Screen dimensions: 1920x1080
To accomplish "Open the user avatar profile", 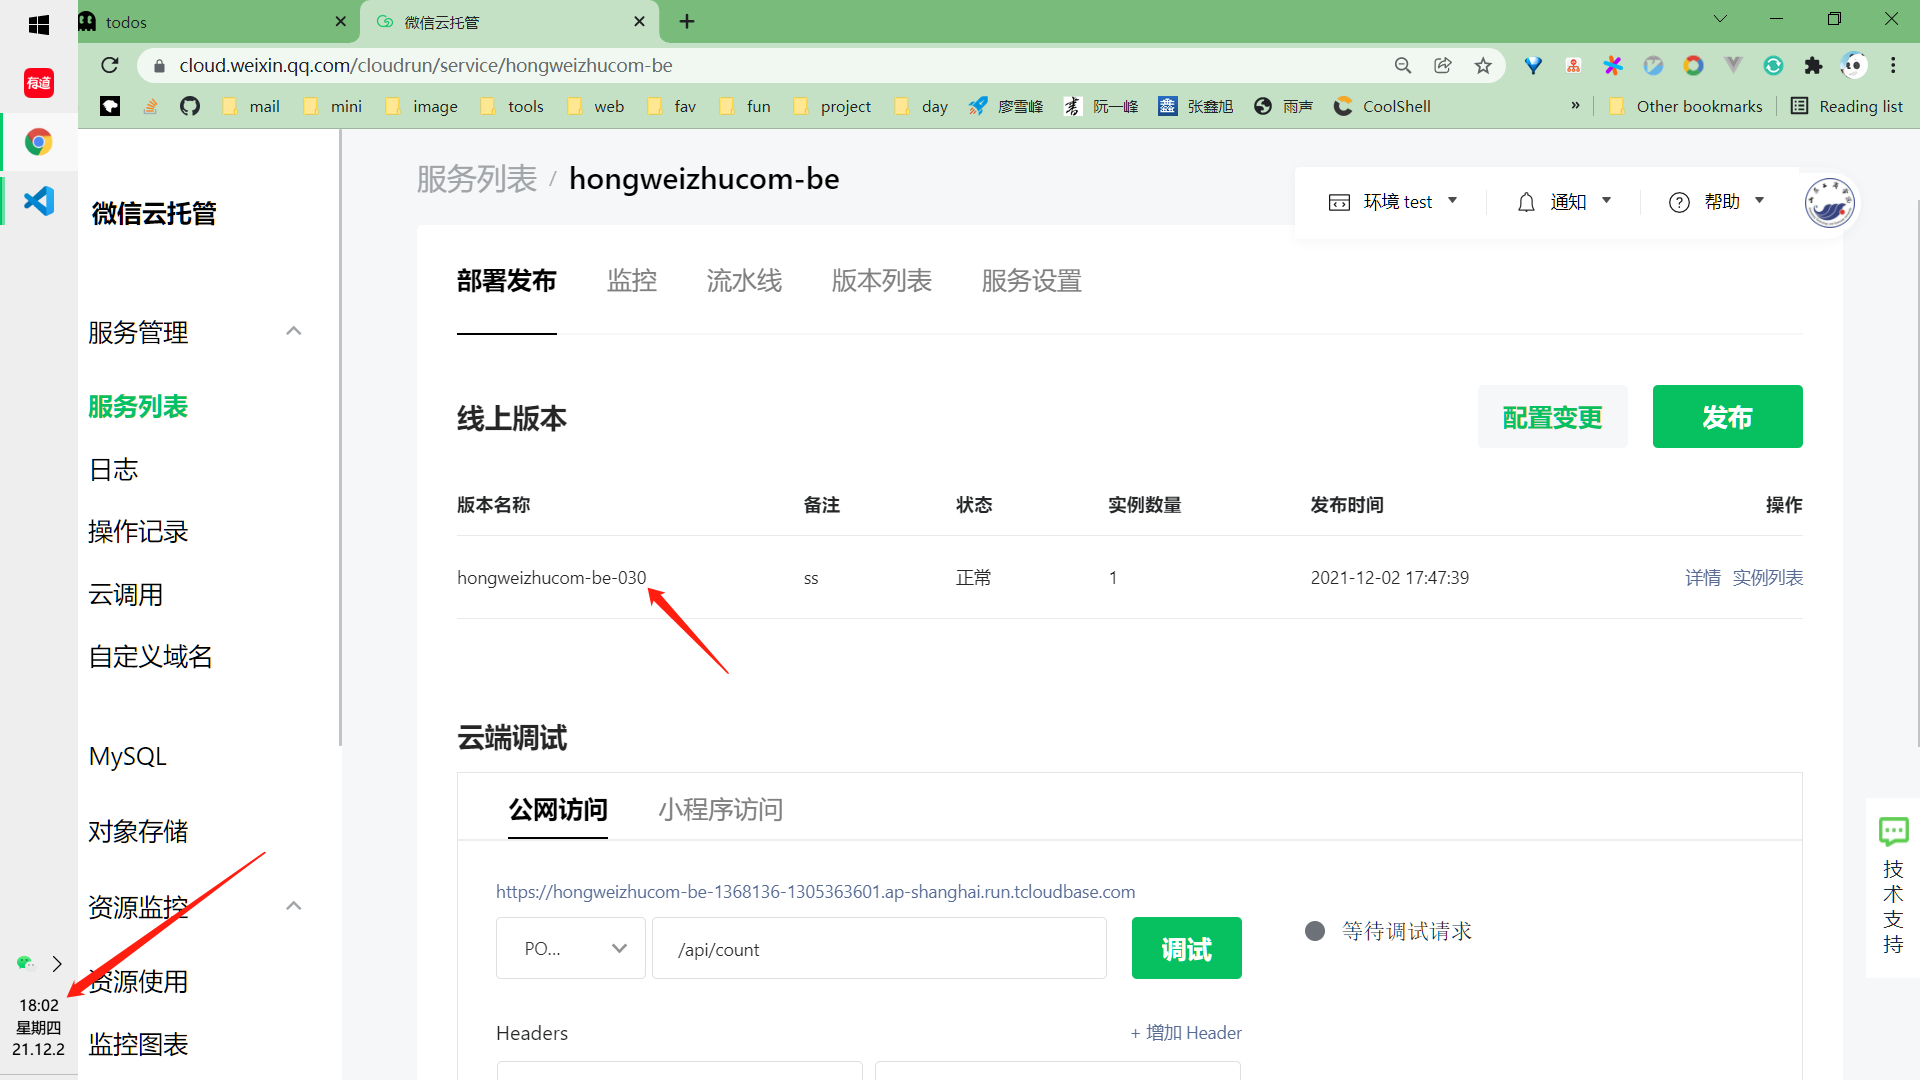I will click(x=1829, y=202).
